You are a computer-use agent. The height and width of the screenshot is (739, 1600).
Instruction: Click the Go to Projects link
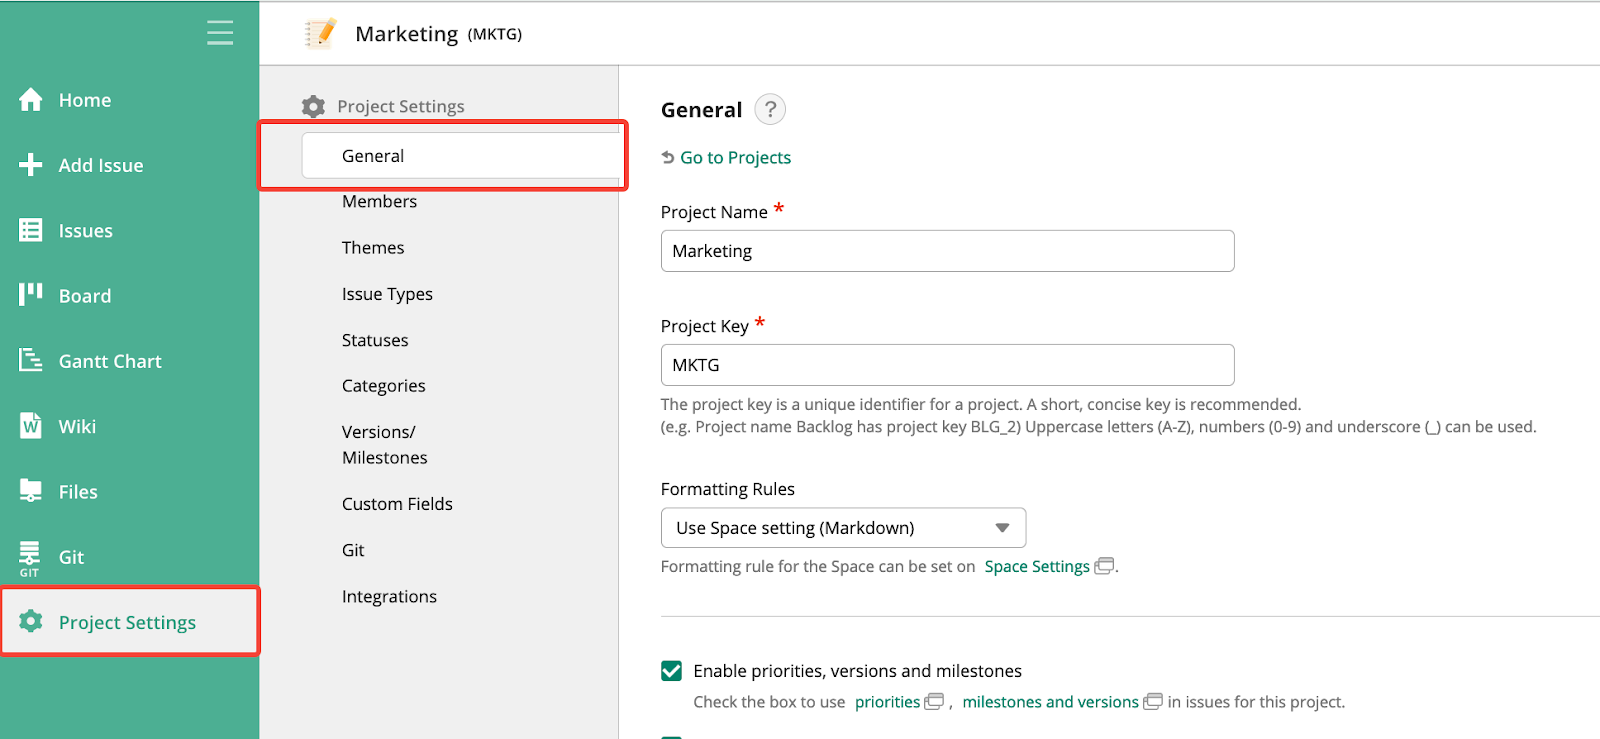click(x=735, y=158)
